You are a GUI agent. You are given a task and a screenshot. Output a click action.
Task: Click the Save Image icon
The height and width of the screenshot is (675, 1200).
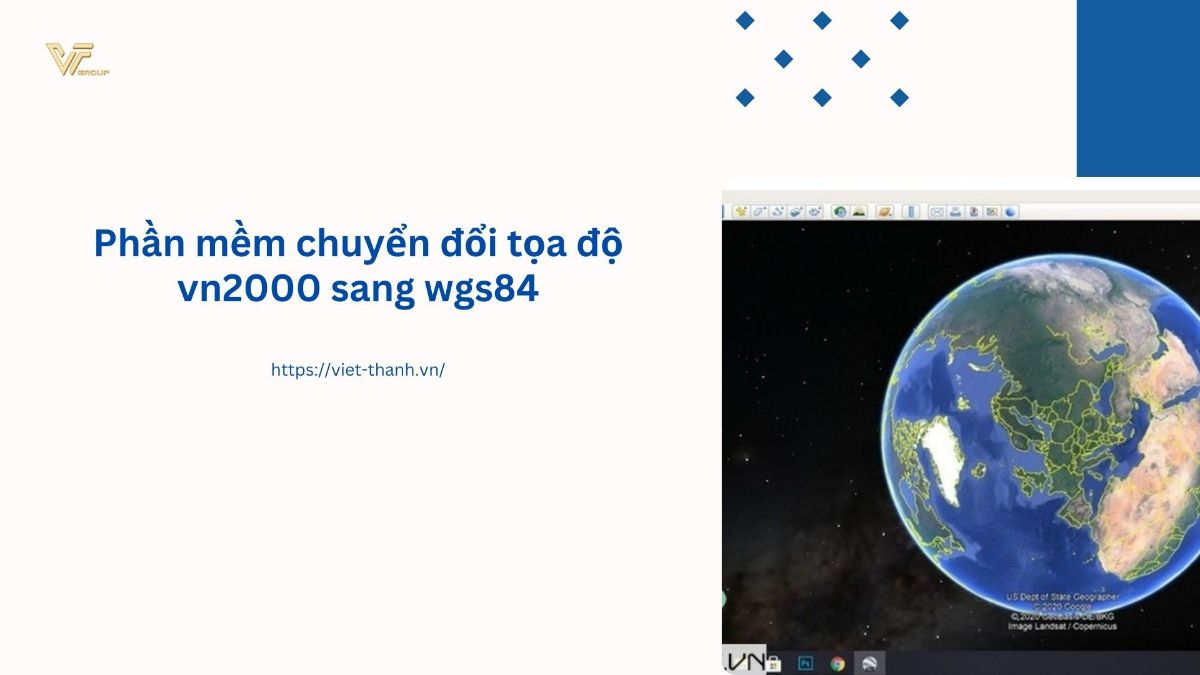974,211
